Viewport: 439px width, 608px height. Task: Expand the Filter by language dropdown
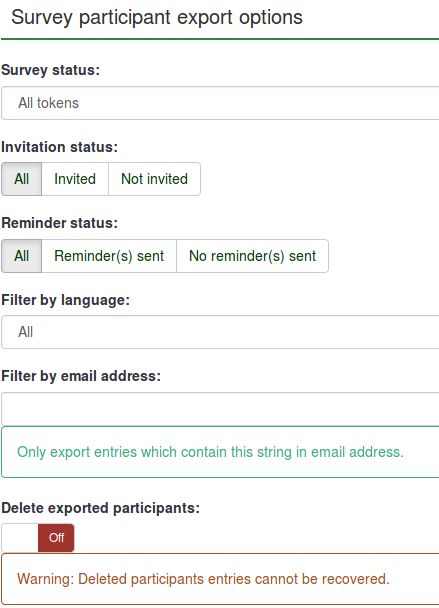[220, 332]
